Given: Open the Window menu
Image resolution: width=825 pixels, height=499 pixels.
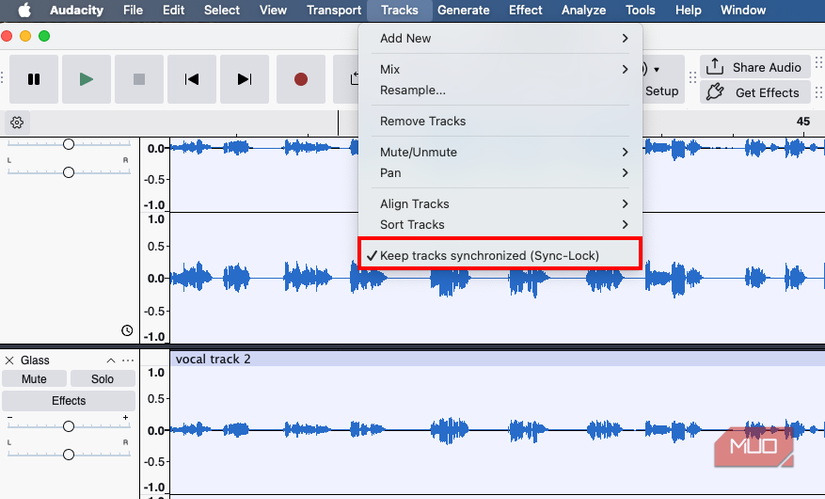Looking at the screenshot, I should click(x=743, y=10).
